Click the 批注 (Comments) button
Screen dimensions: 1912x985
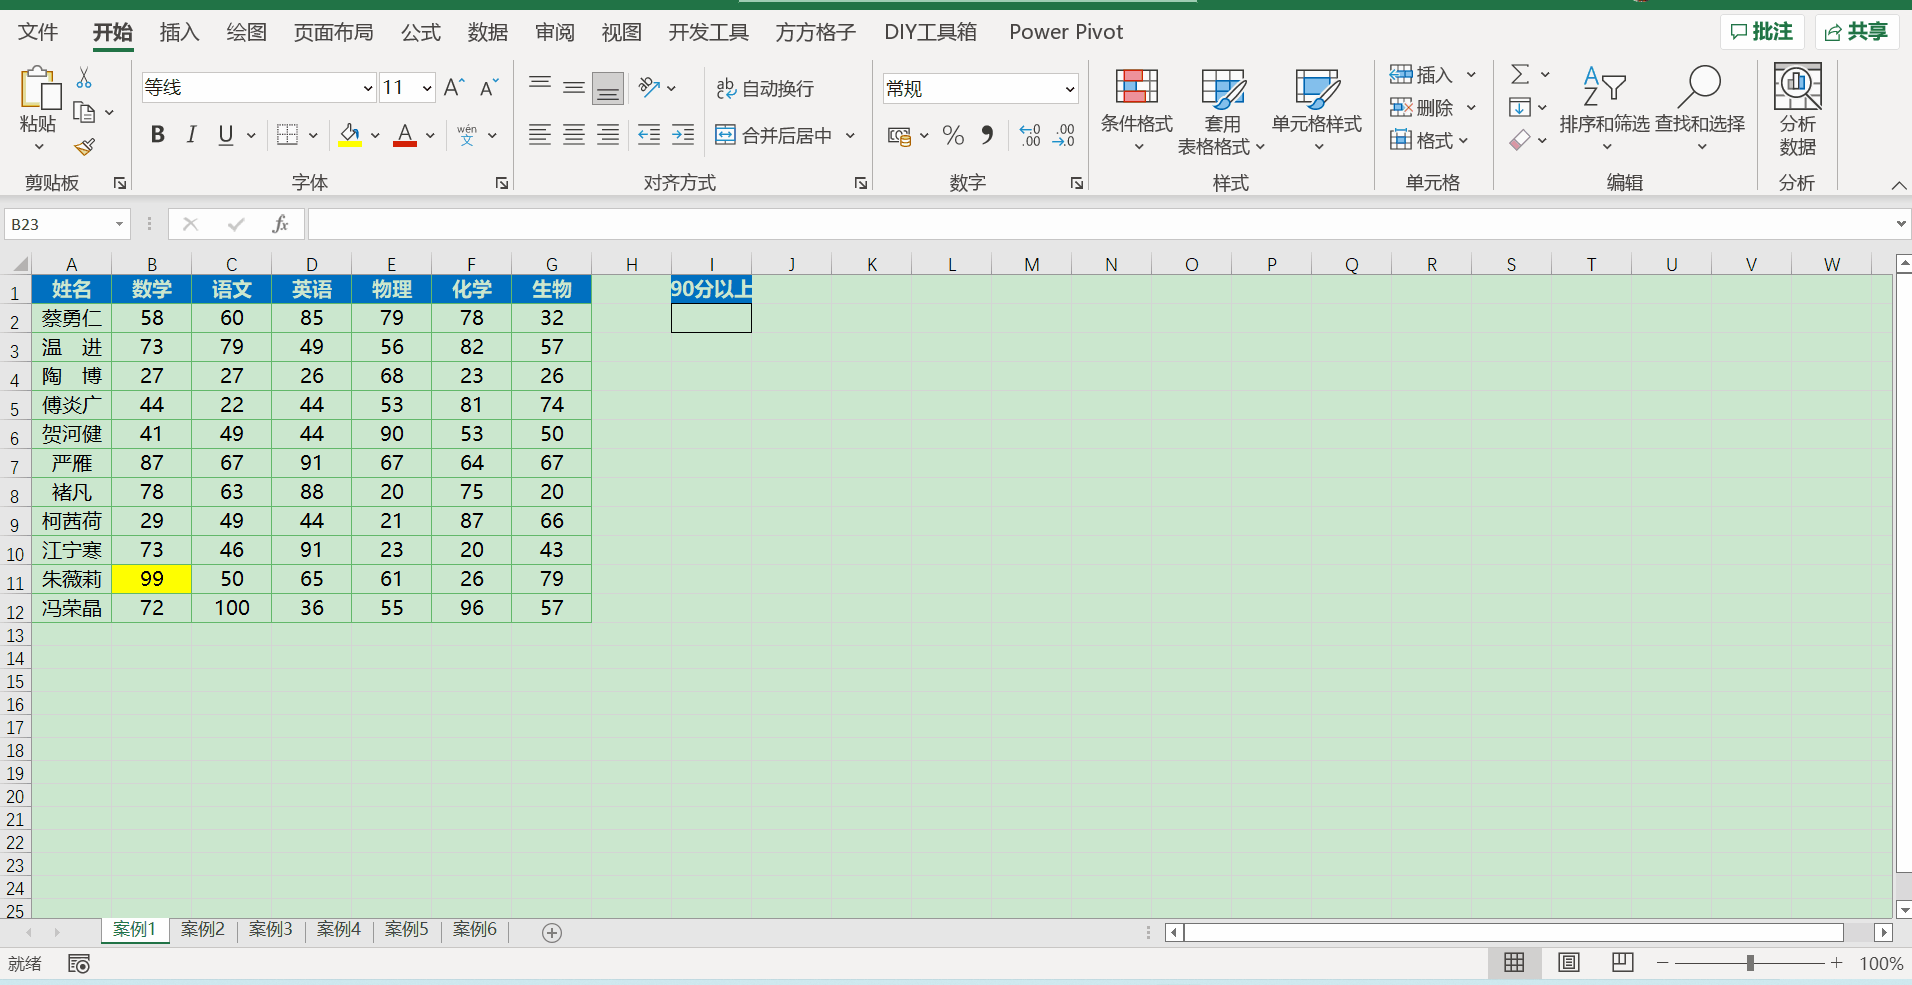[1761, 32]
